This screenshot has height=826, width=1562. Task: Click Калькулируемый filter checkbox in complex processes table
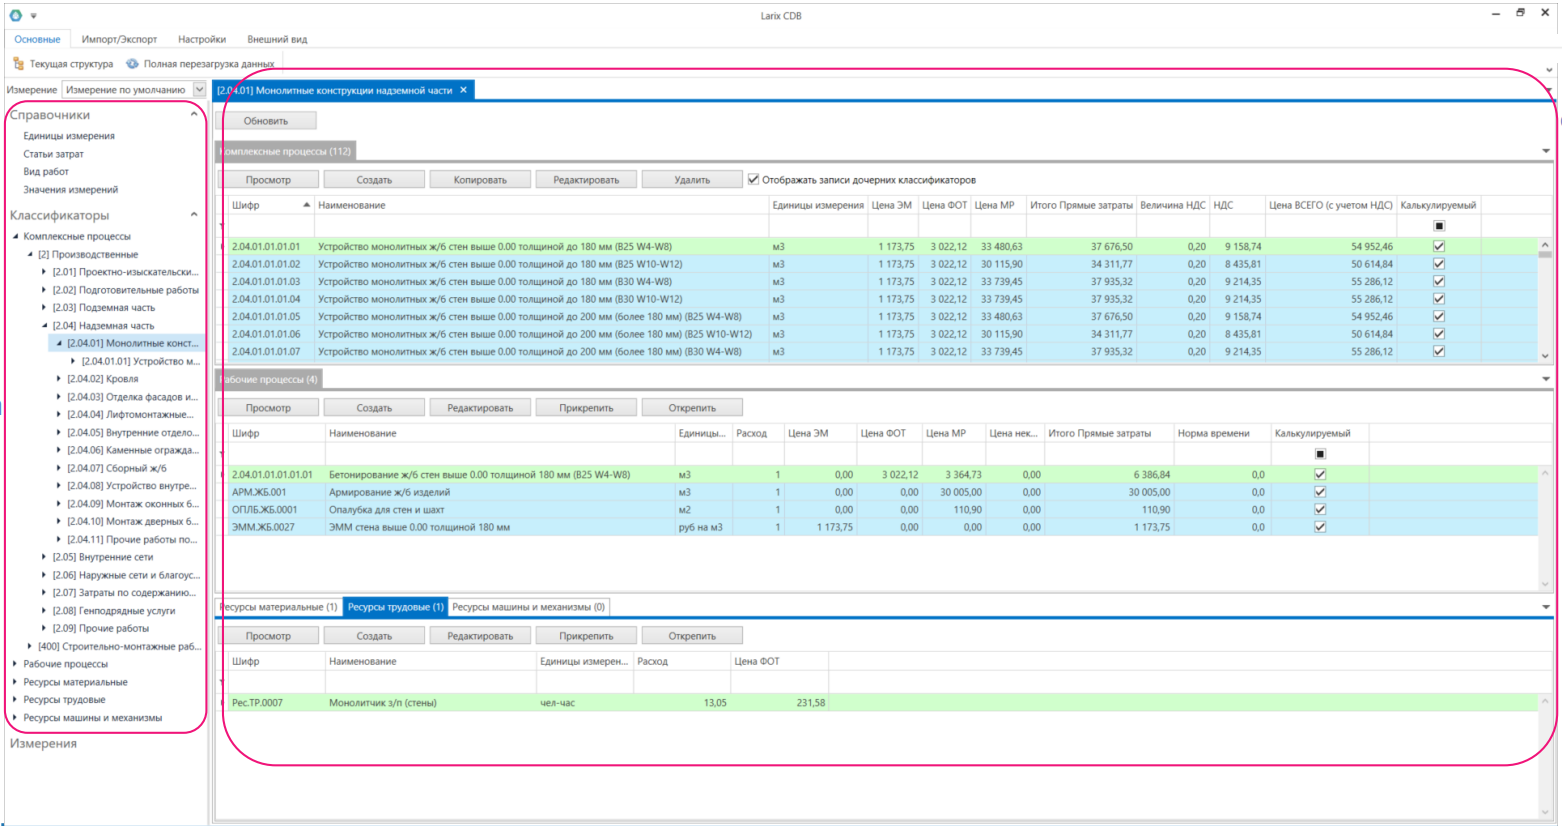1439,226
